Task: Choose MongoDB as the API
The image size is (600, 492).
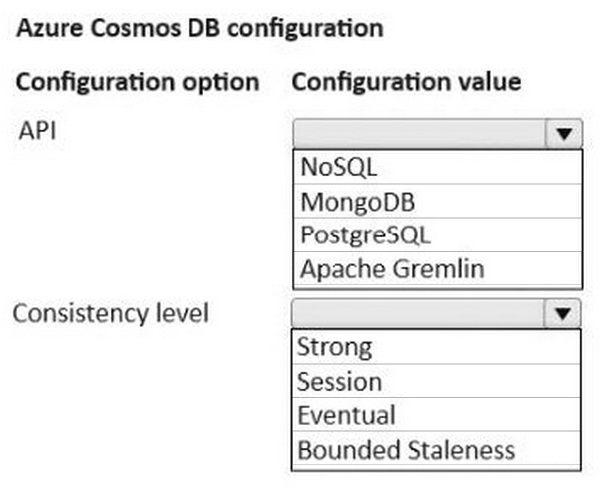Action: click(437, 201)
